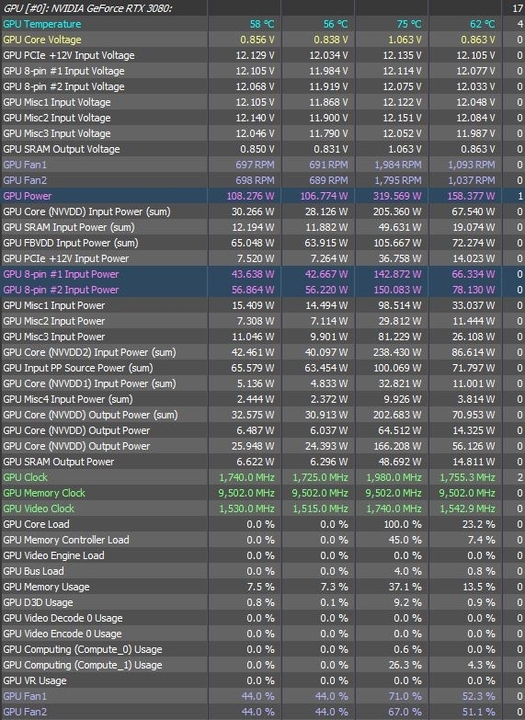Click the 1,980.0 MHz GPU Clock maximum value

[394, 478]
